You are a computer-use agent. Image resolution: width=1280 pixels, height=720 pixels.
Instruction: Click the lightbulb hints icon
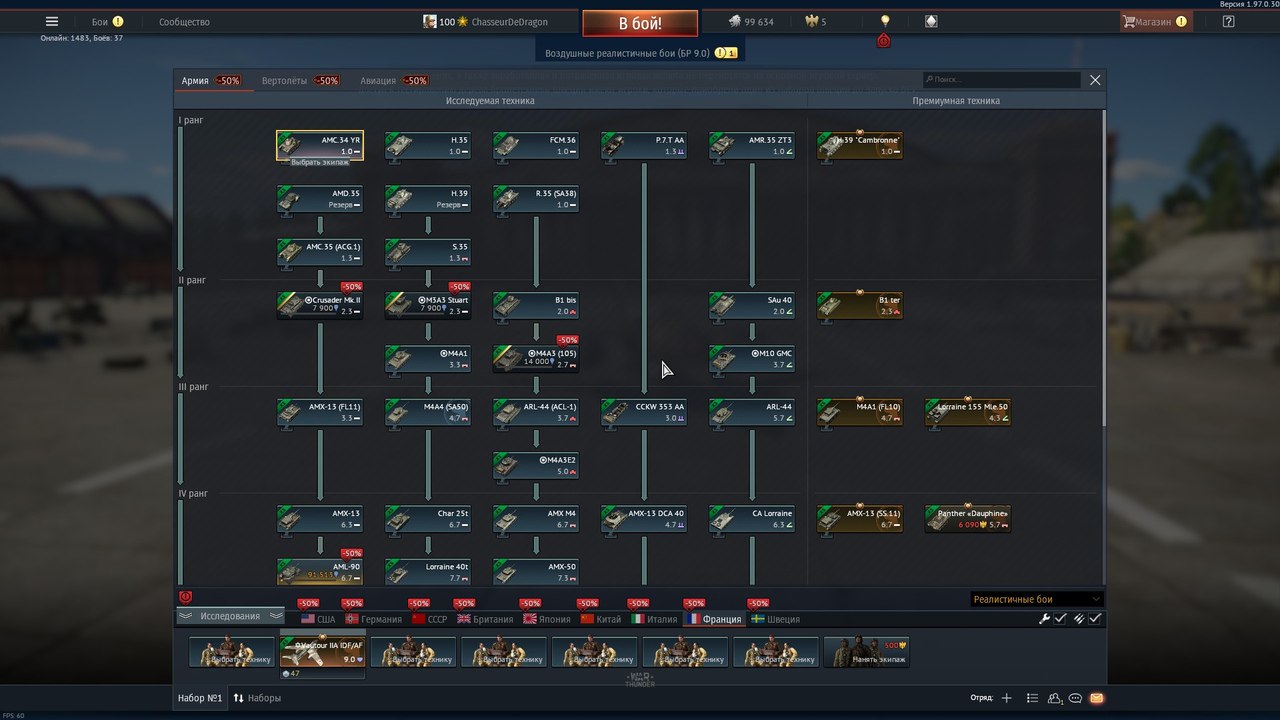tap(884, 21)
